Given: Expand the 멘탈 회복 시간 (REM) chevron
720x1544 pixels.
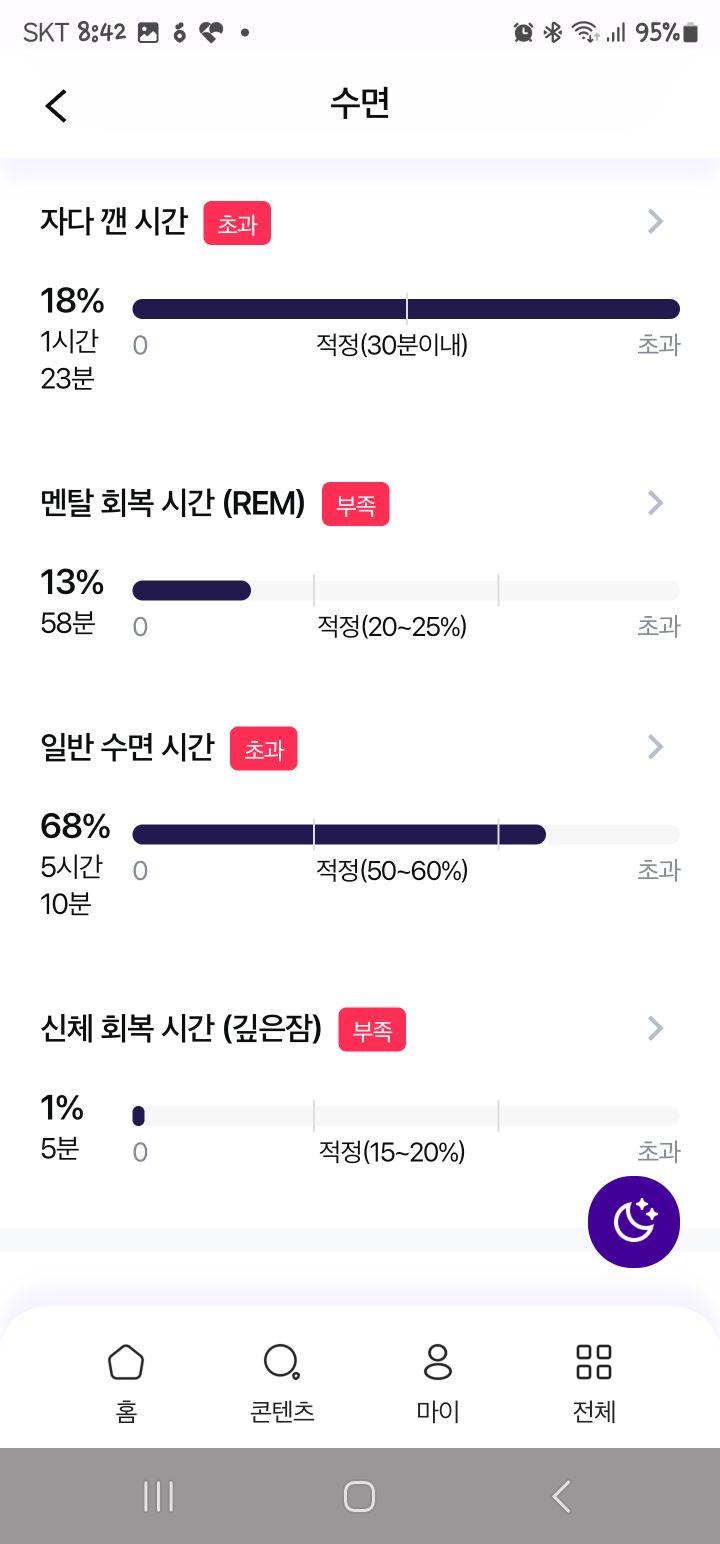Looking at the screenshot, I should click(x=655, y=502).
